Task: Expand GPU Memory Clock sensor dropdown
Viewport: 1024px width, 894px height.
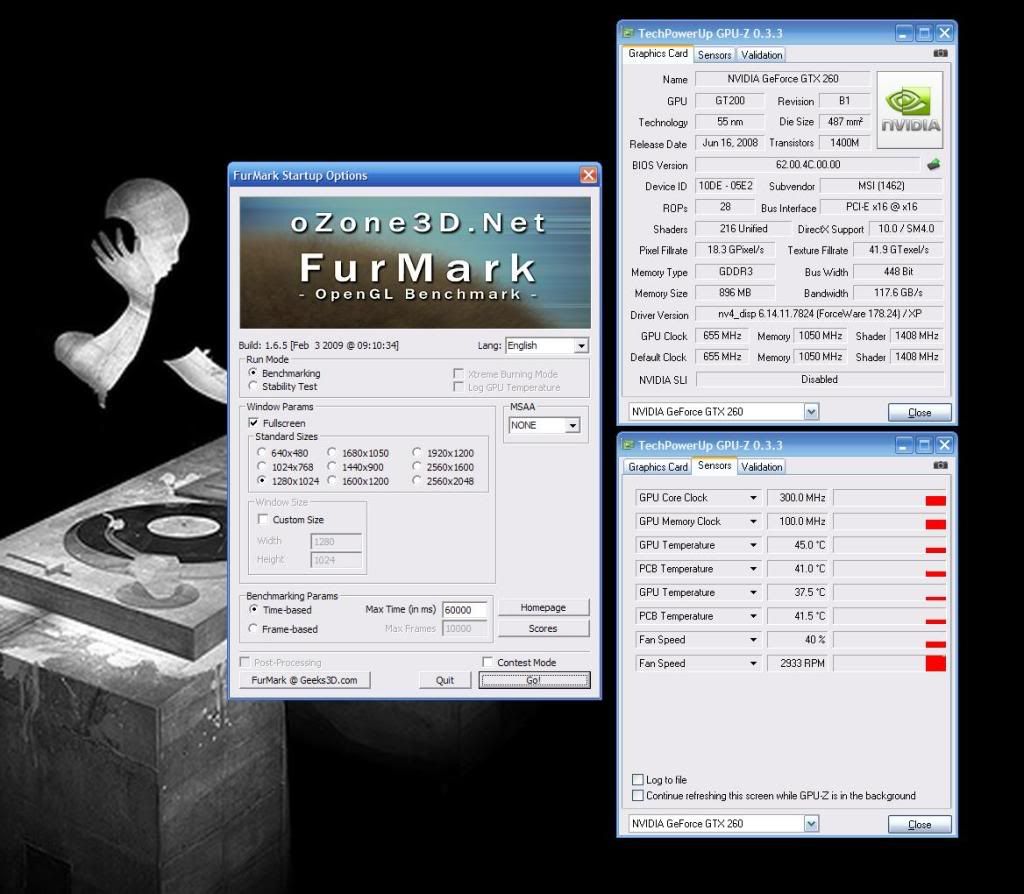Action: click(x=753, y=521)
